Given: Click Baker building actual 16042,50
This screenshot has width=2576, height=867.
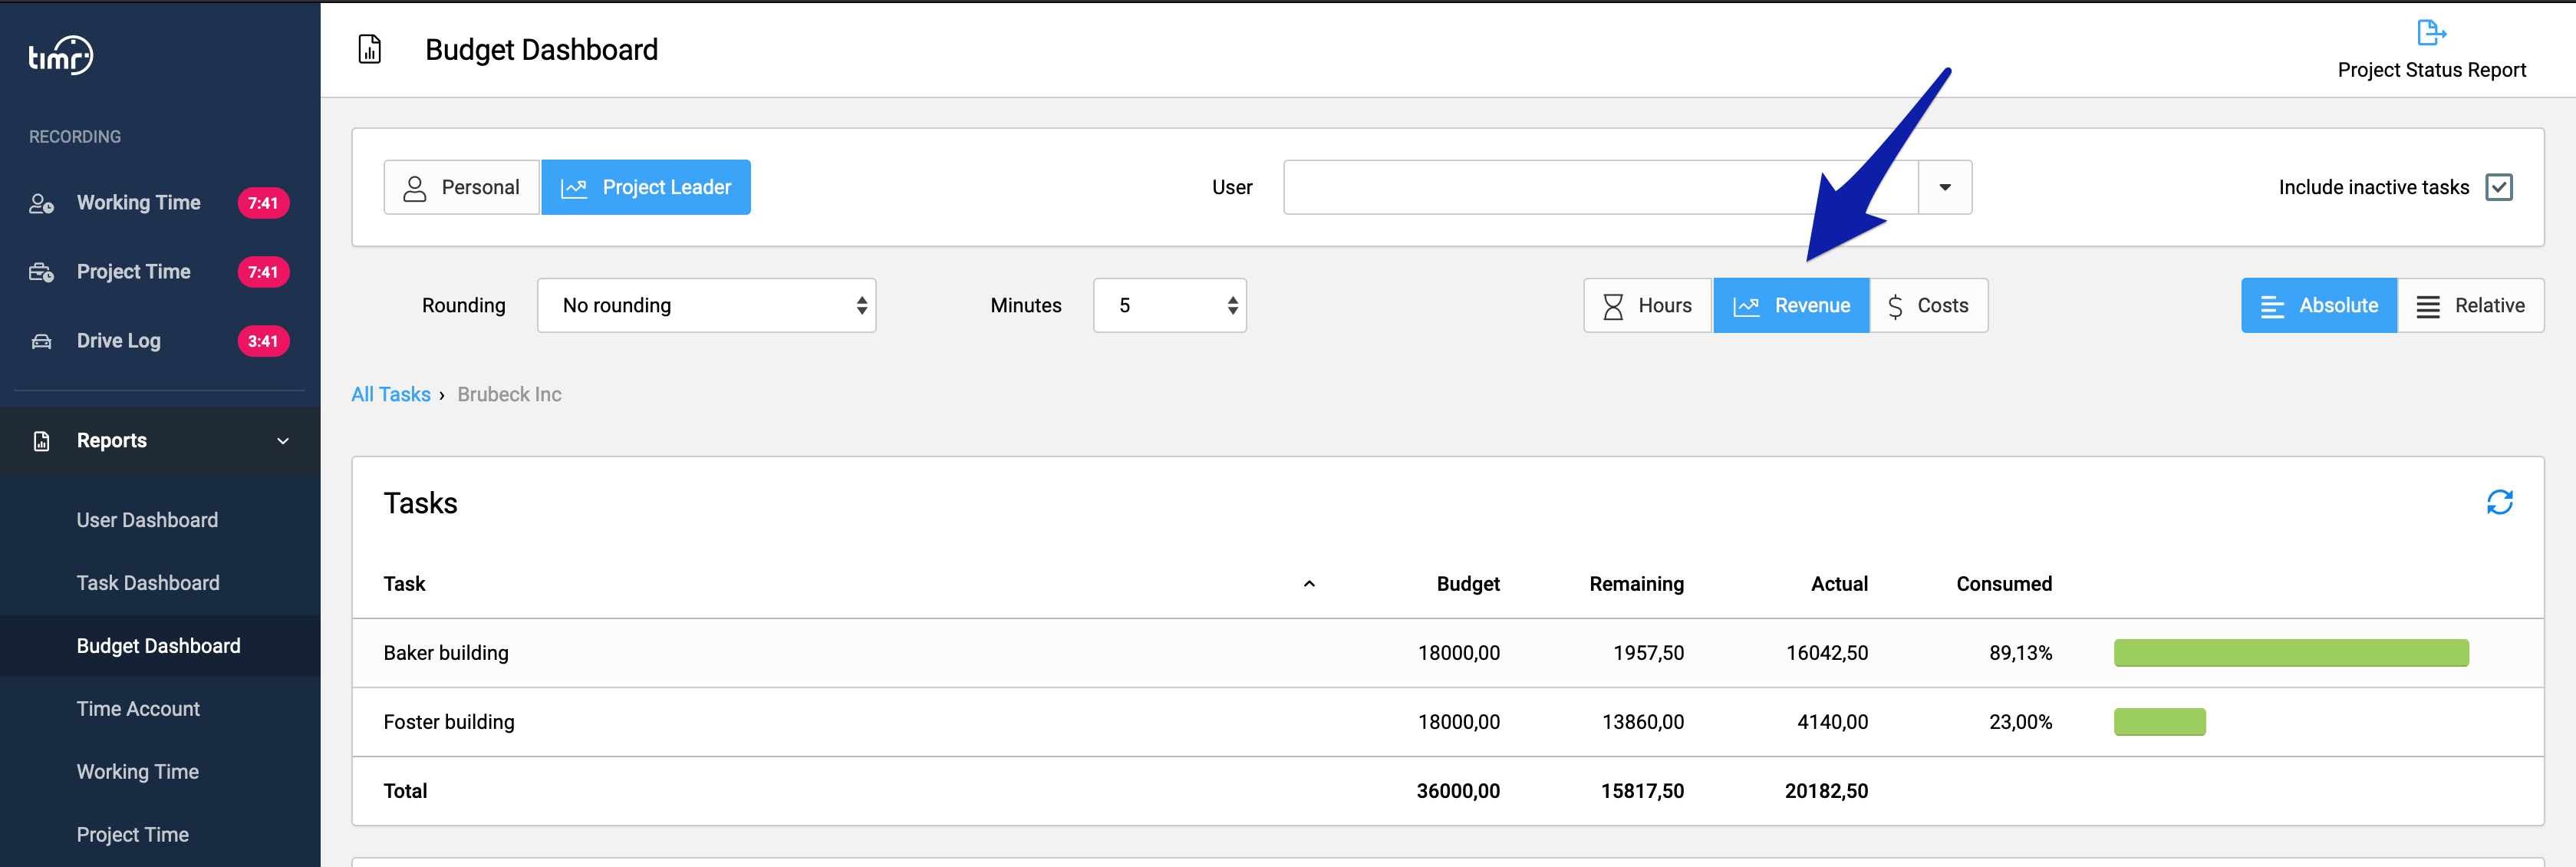Looking at the screenshot, I should 1827,654.
